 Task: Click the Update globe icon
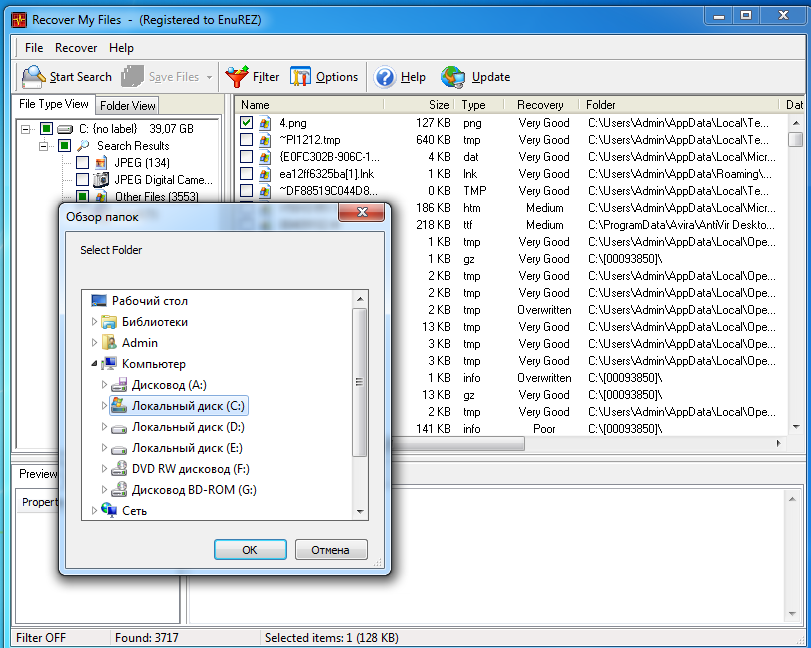(x=453, y=77)
